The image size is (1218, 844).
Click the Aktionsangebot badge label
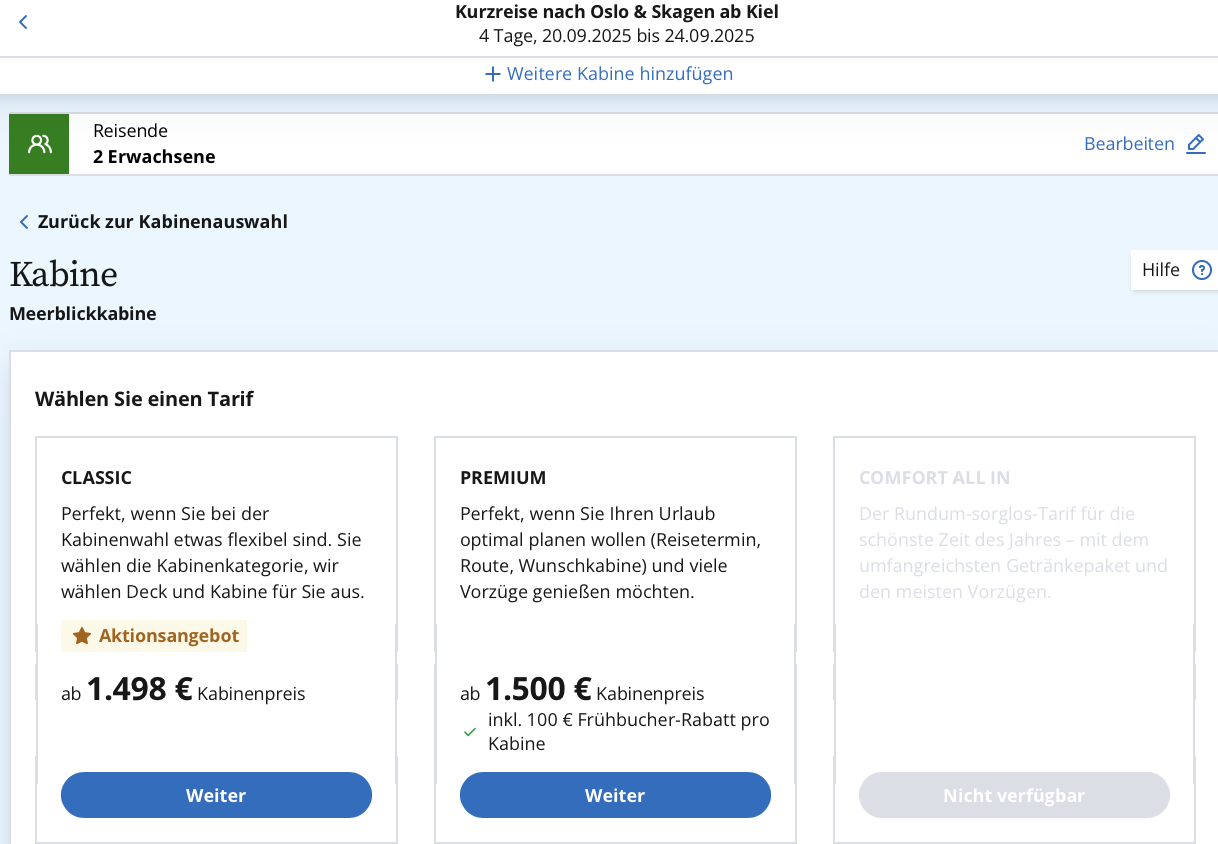tap(168, 636)
